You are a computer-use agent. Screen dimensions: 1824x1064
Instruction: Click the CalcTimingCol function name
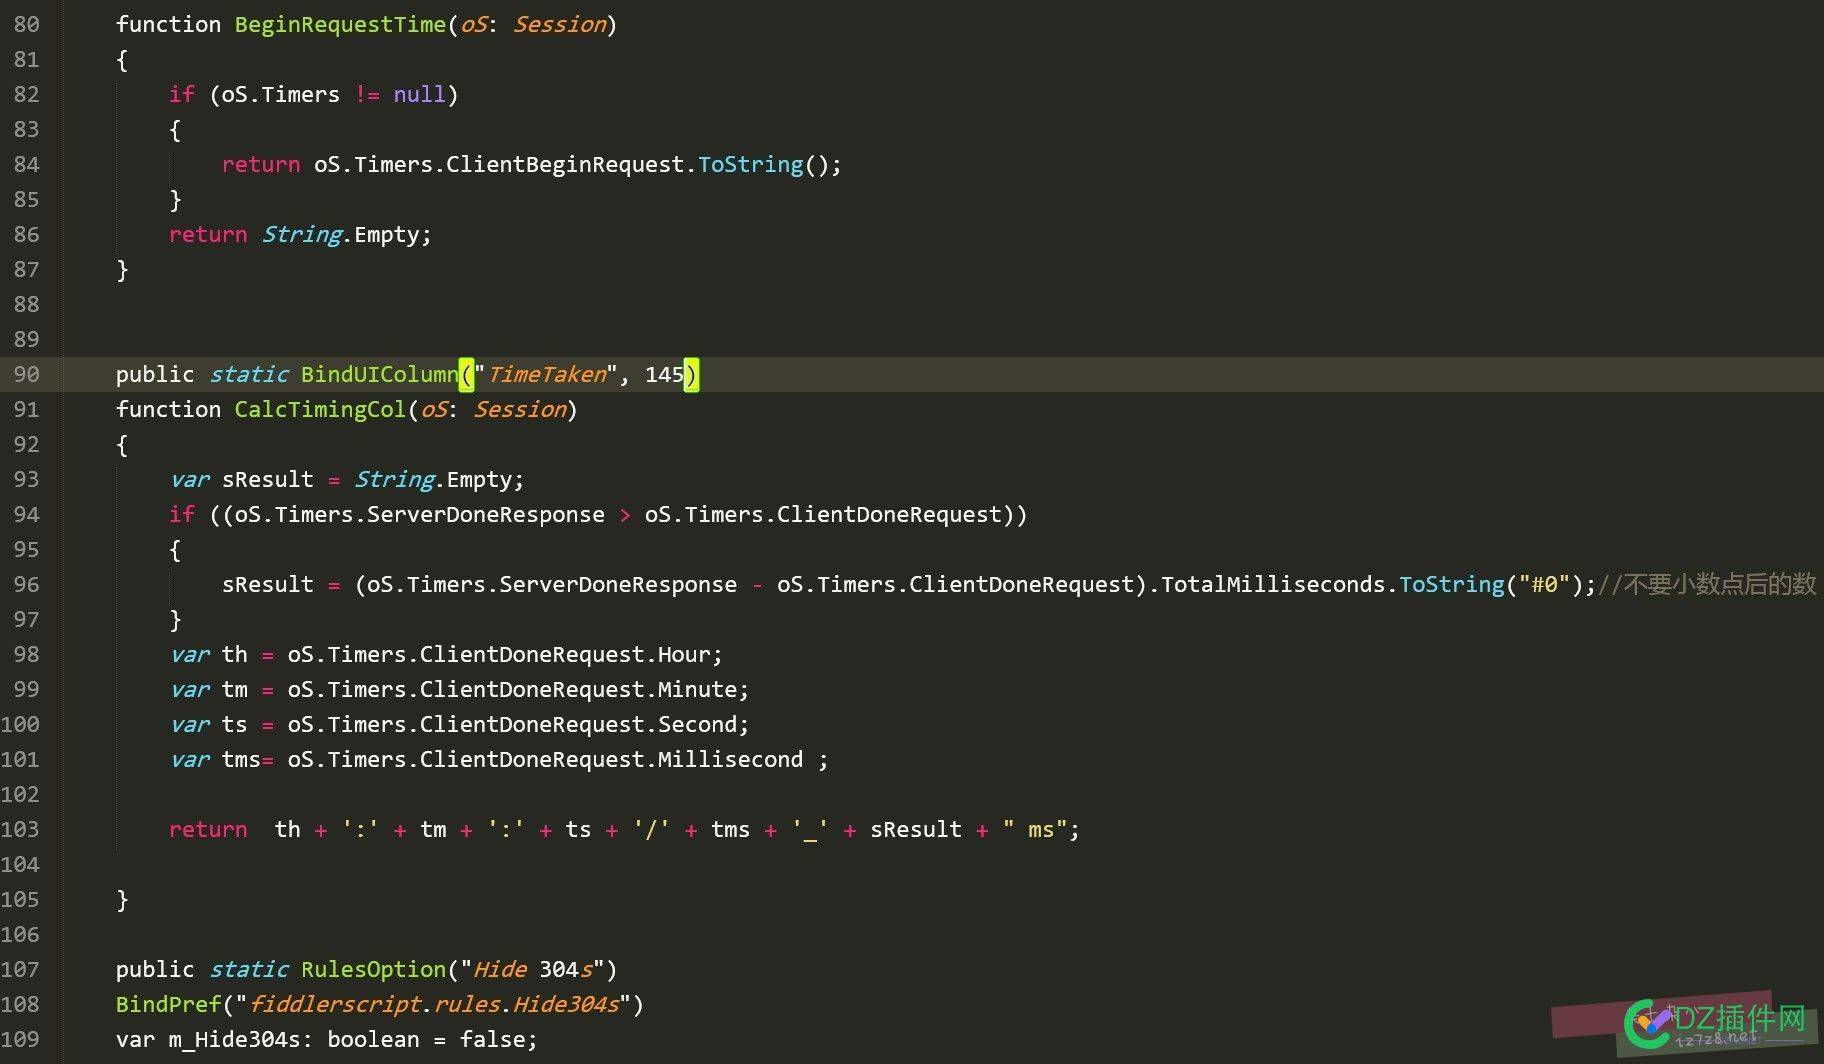click(x=320, y=409)
